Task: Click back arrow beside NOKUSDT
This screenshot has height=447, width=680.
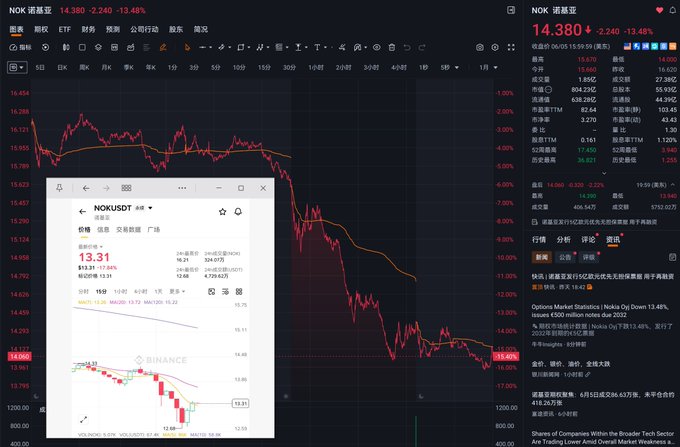Action: click(x=82, y=212)
